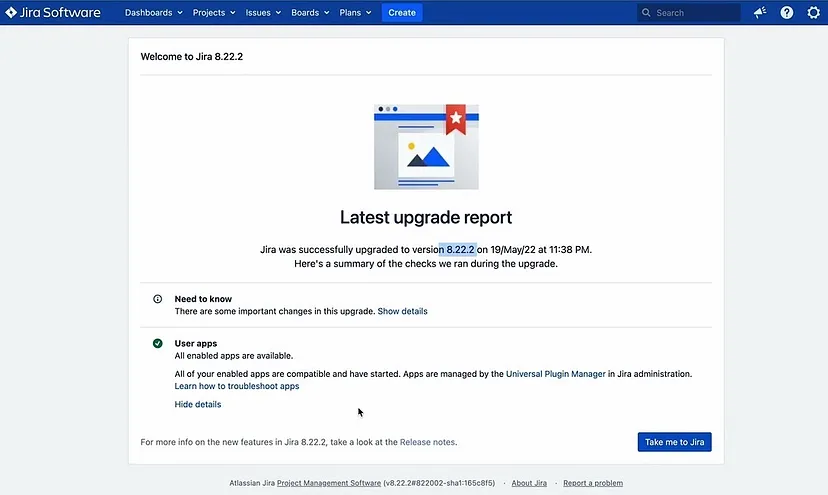Click the User apps heading
This screenshot has height=495, width=828.
point(196,343)
